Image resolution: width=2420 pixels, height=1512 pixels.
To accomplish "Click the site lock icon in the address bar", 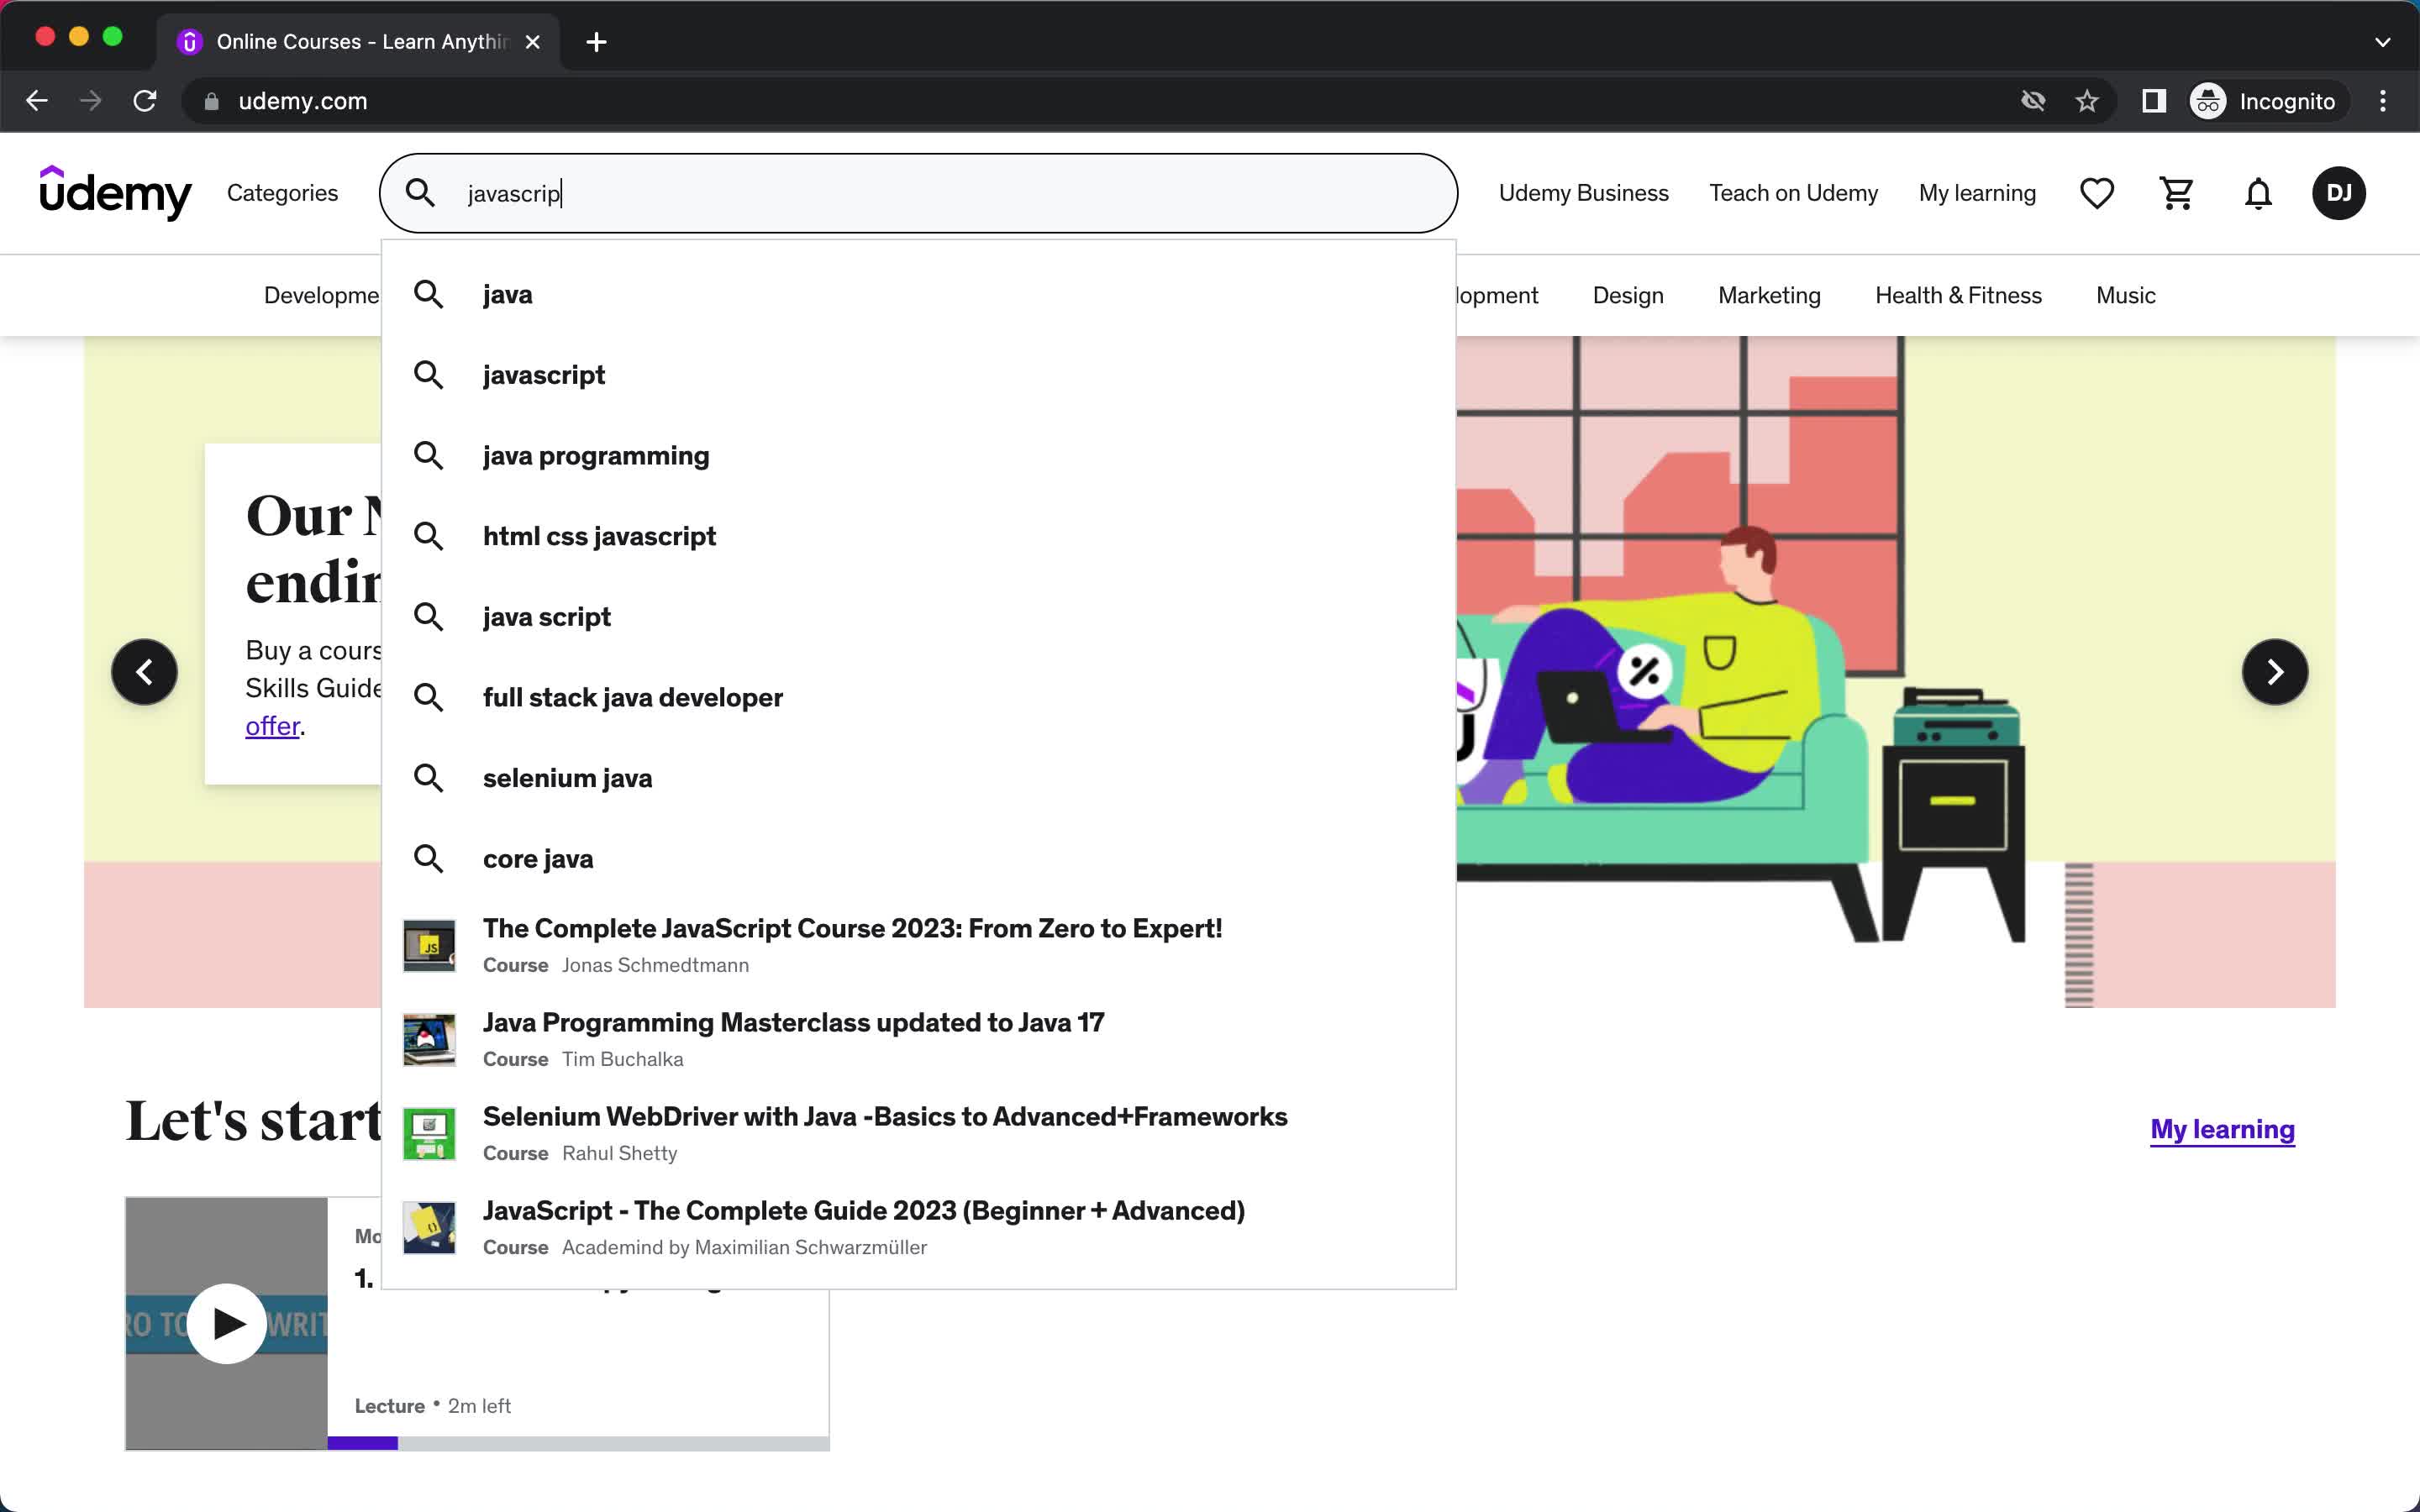I will 211,101.
